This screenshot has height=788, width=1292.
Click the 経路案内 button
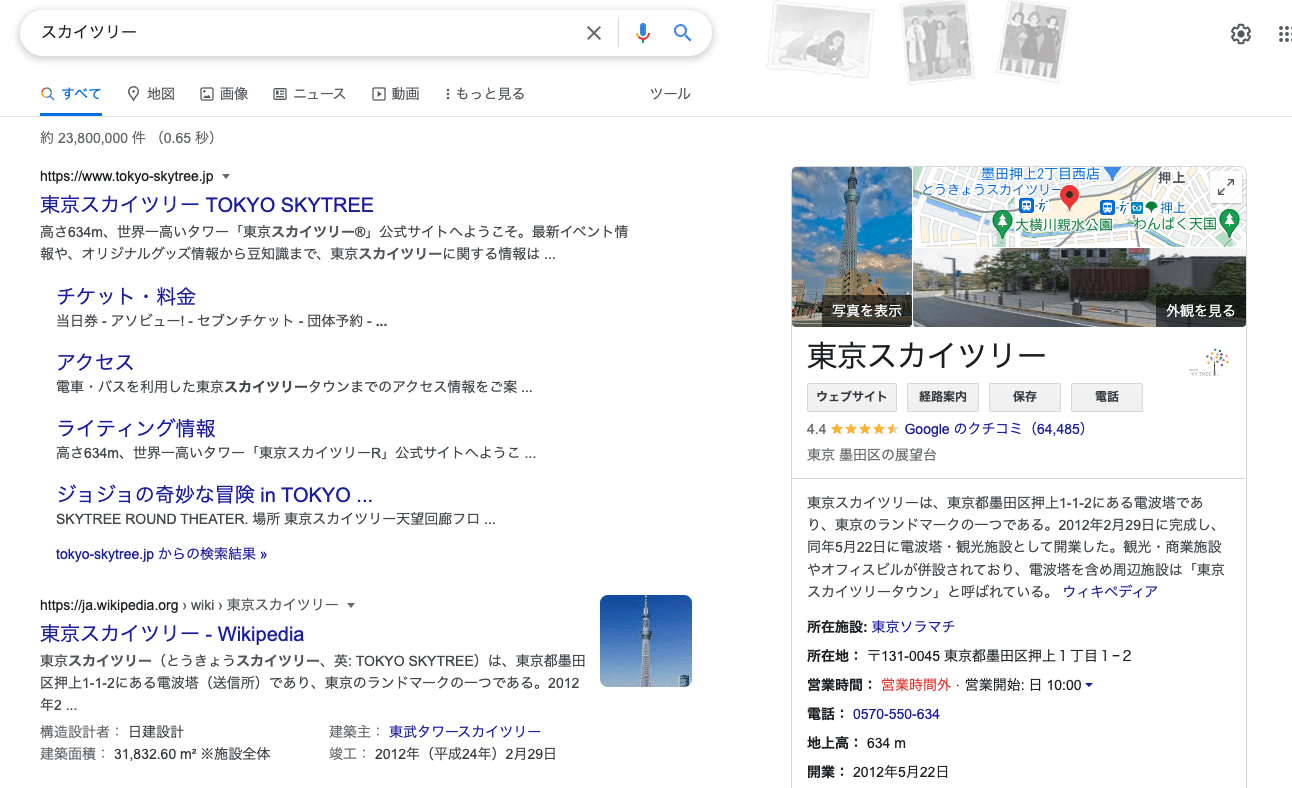tap(943, 397)
